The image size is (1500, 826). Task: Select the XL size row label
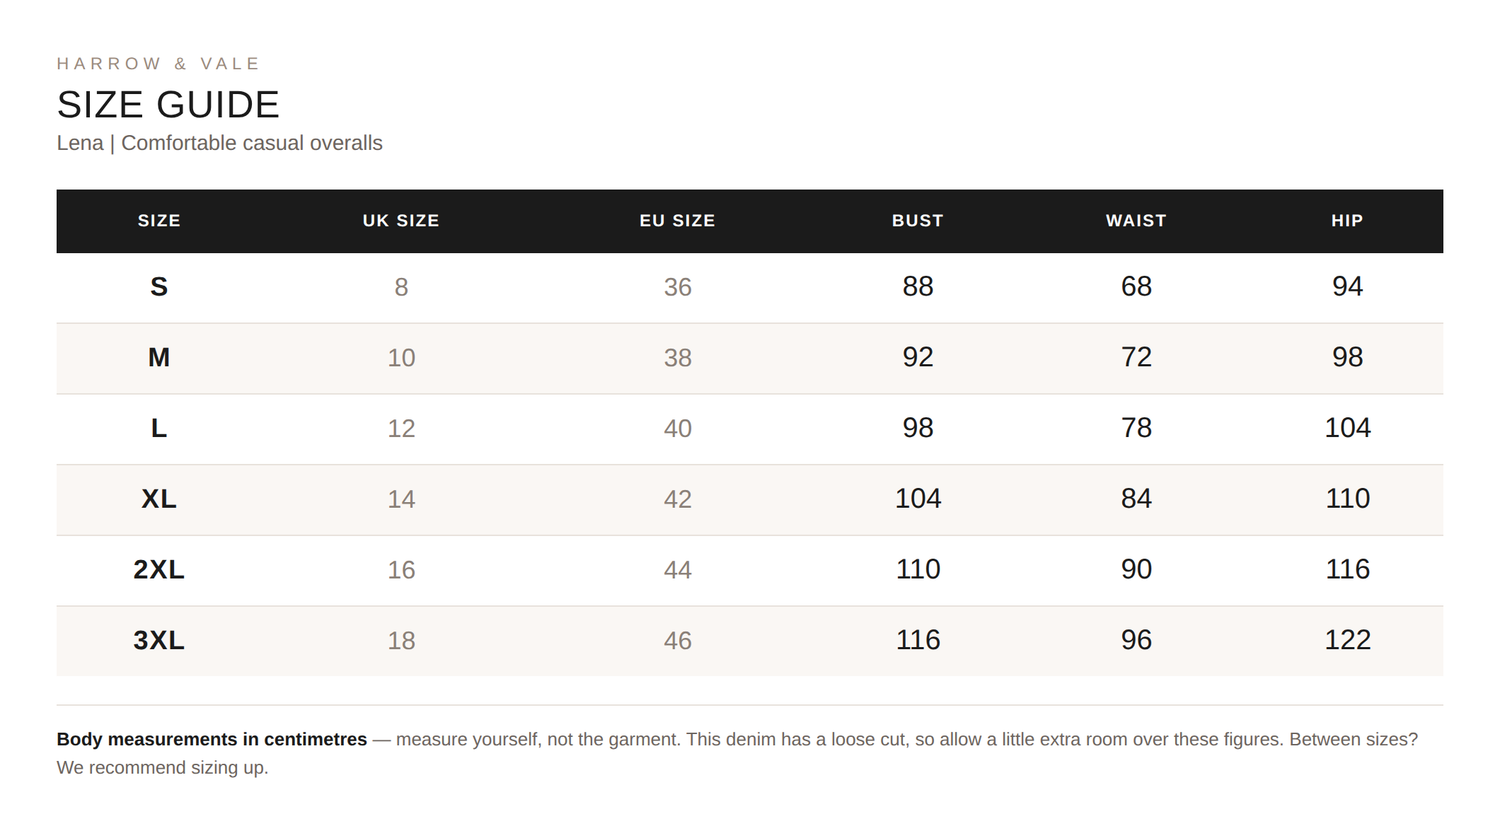pos(159,499)
